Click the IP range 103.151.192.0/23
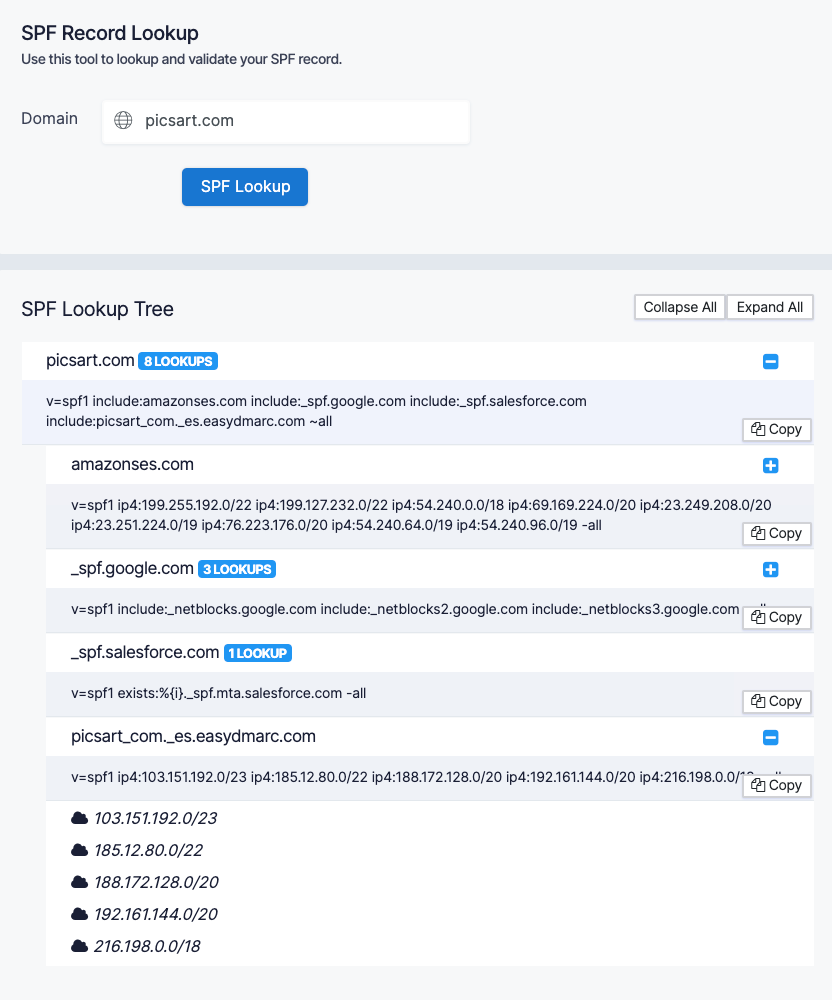 click(156, 818)
